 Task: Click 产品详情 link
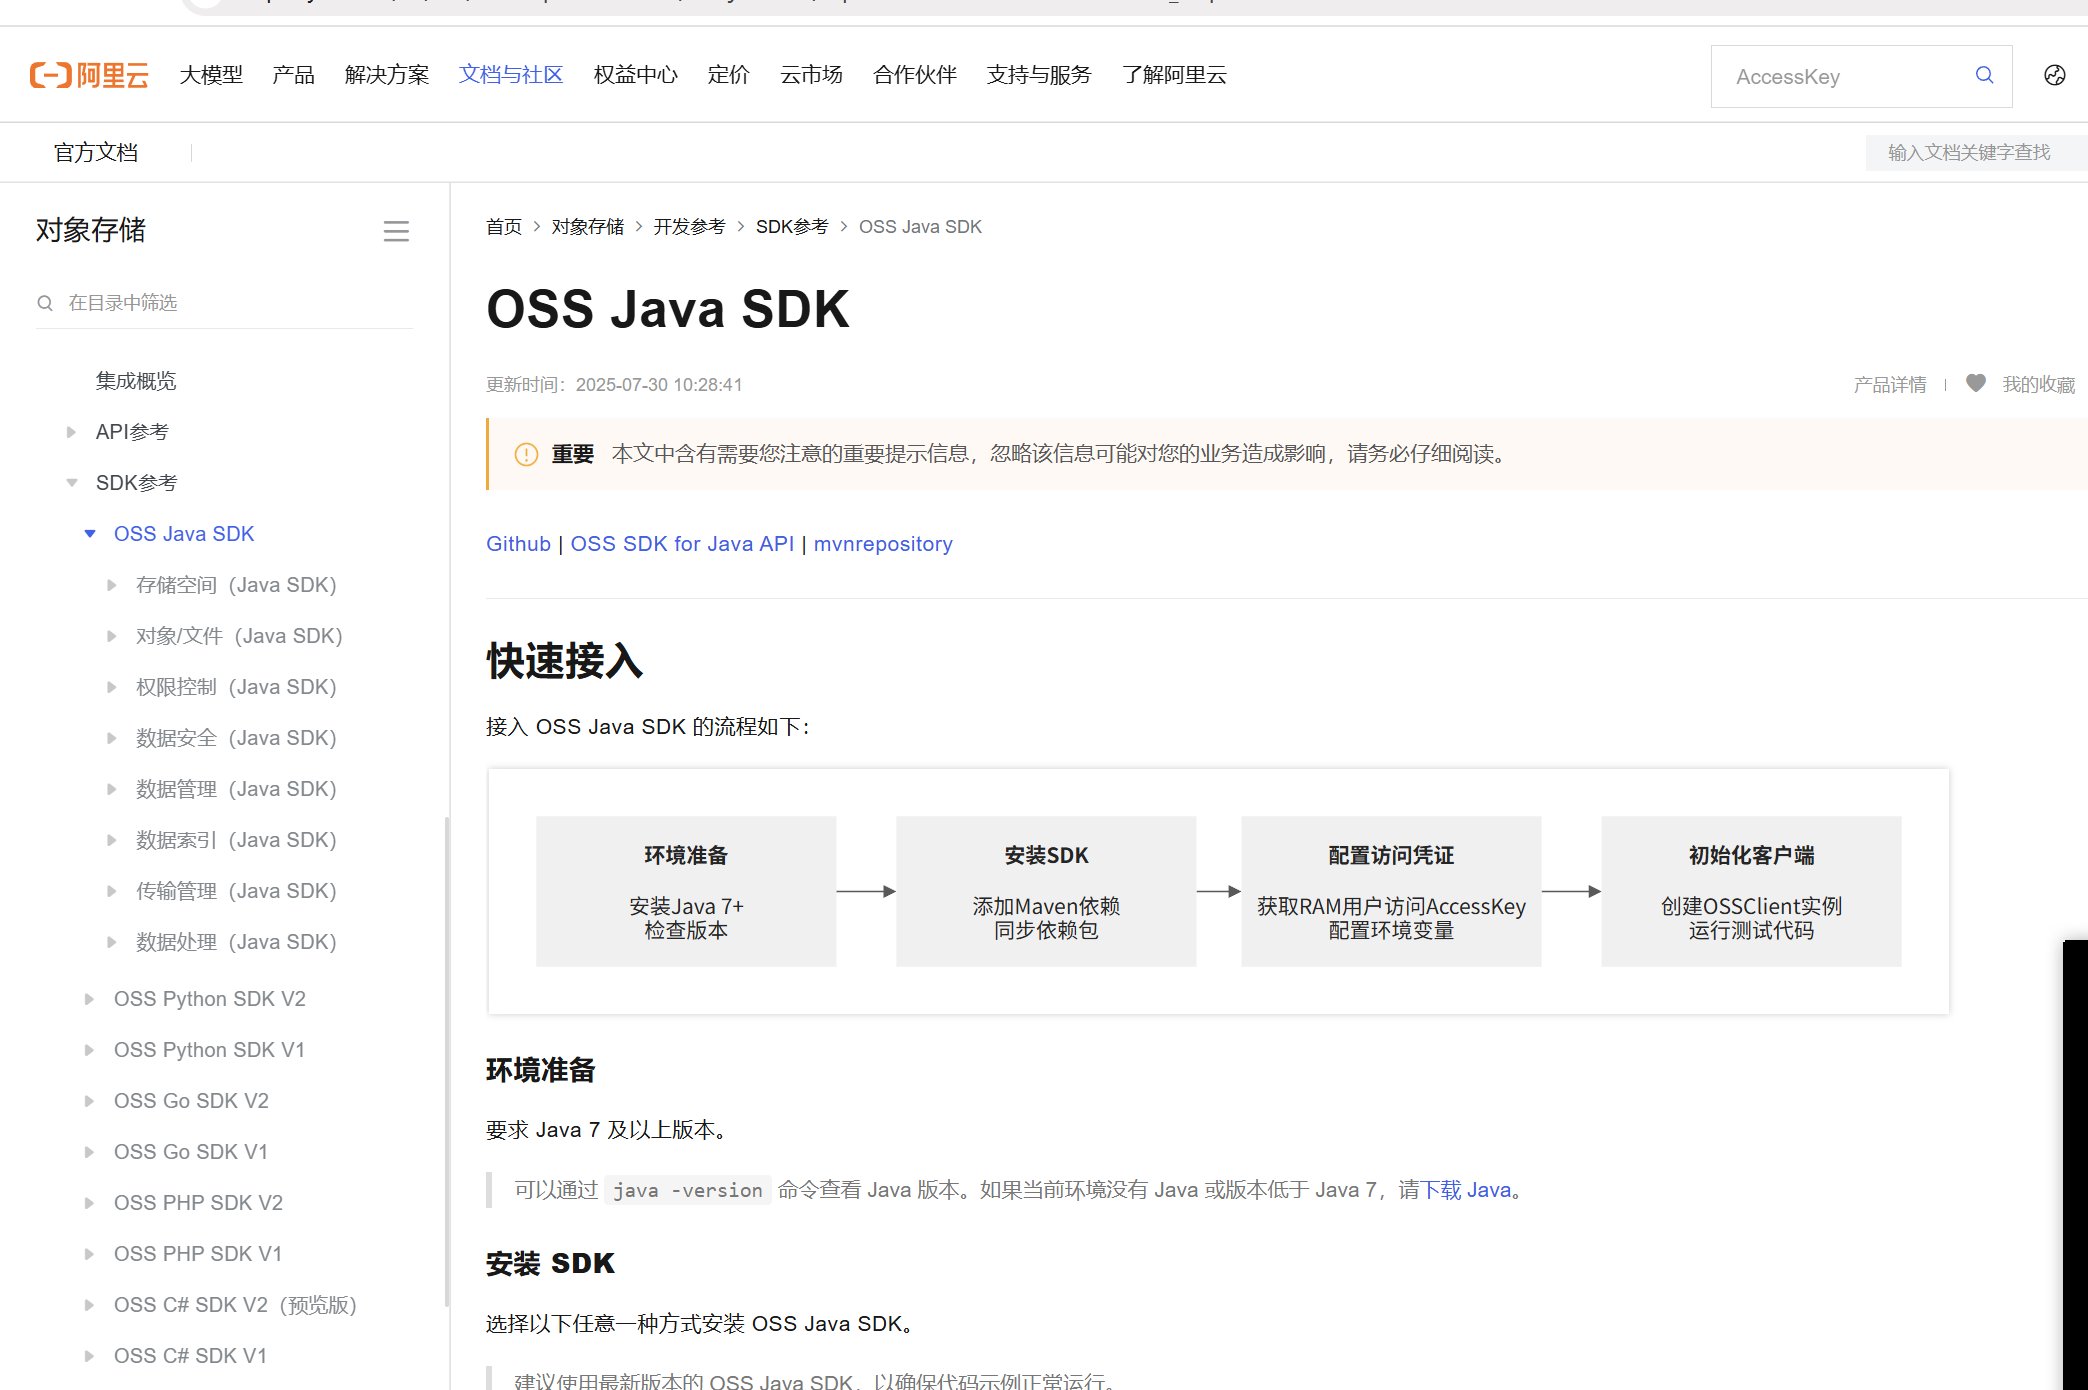tap(1890, 385)
